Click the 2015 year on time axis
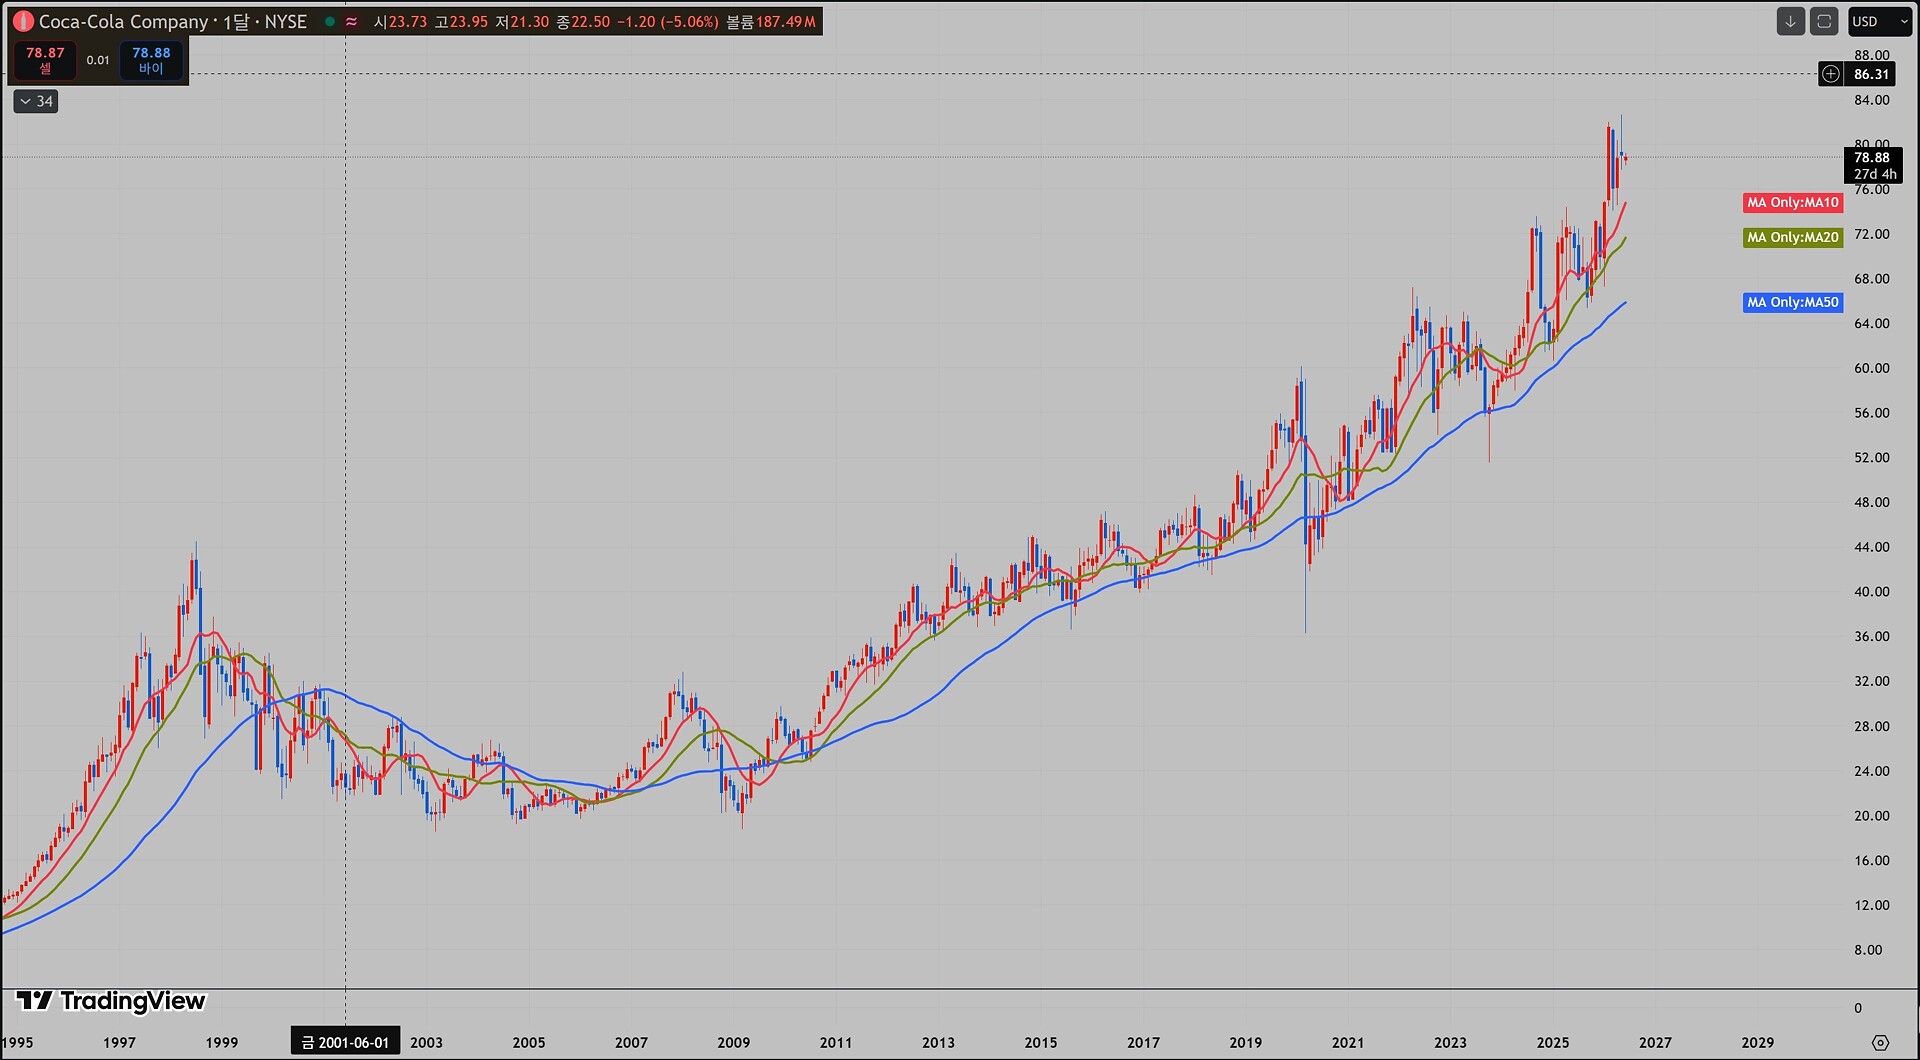The width and height of the screenshot is (1920, 1060). (1041, 1042)
